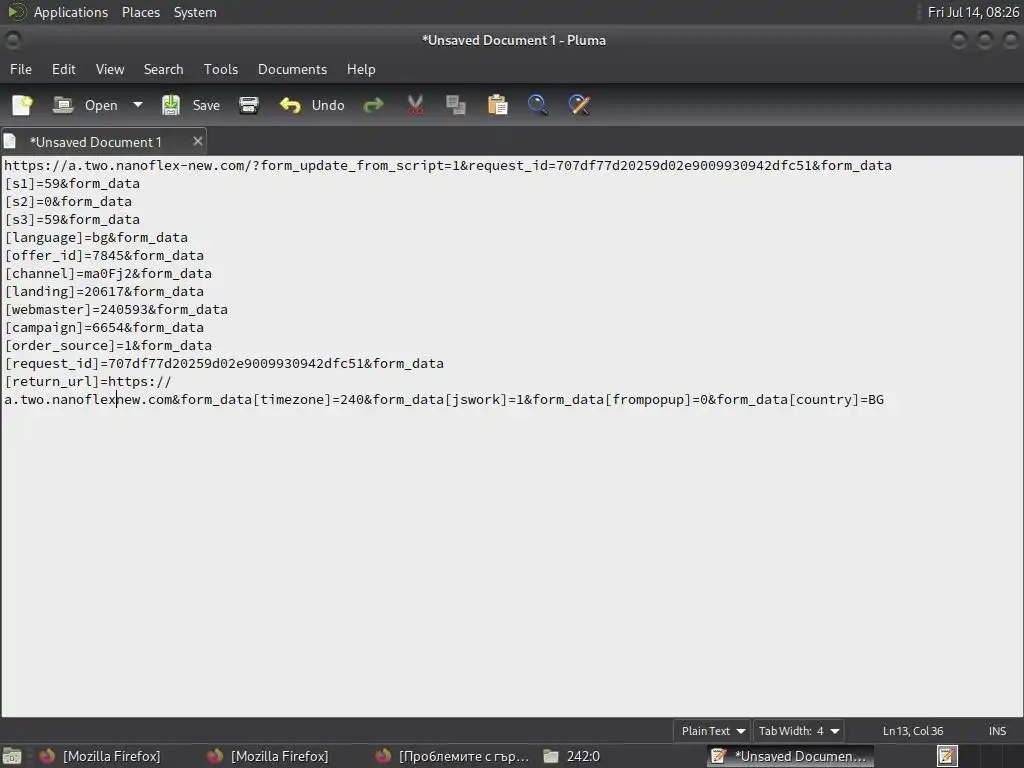Click the show desktop icon in taskbar
1024x768 pixels.
[x=12, y=756]
